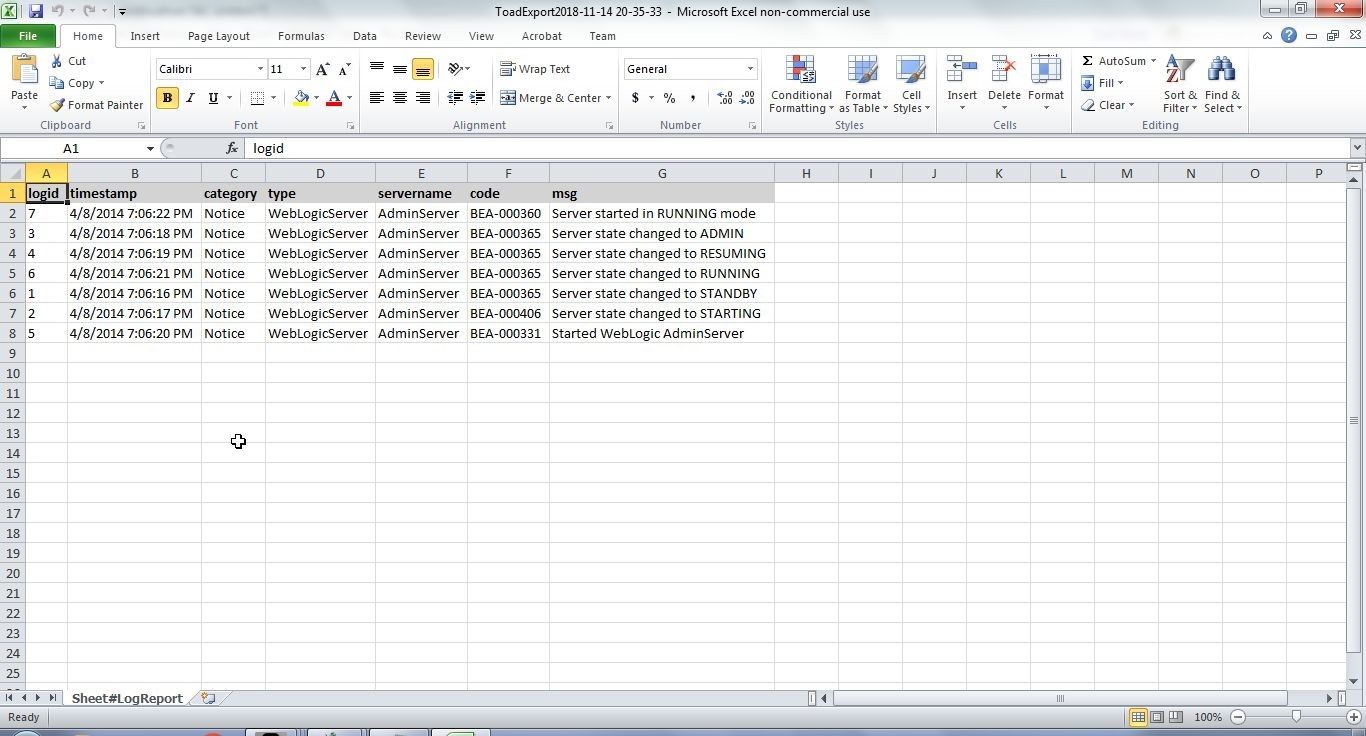
Task: Open the Clear dropdown
Action: pyautogui.click(x=1107, y=105)
